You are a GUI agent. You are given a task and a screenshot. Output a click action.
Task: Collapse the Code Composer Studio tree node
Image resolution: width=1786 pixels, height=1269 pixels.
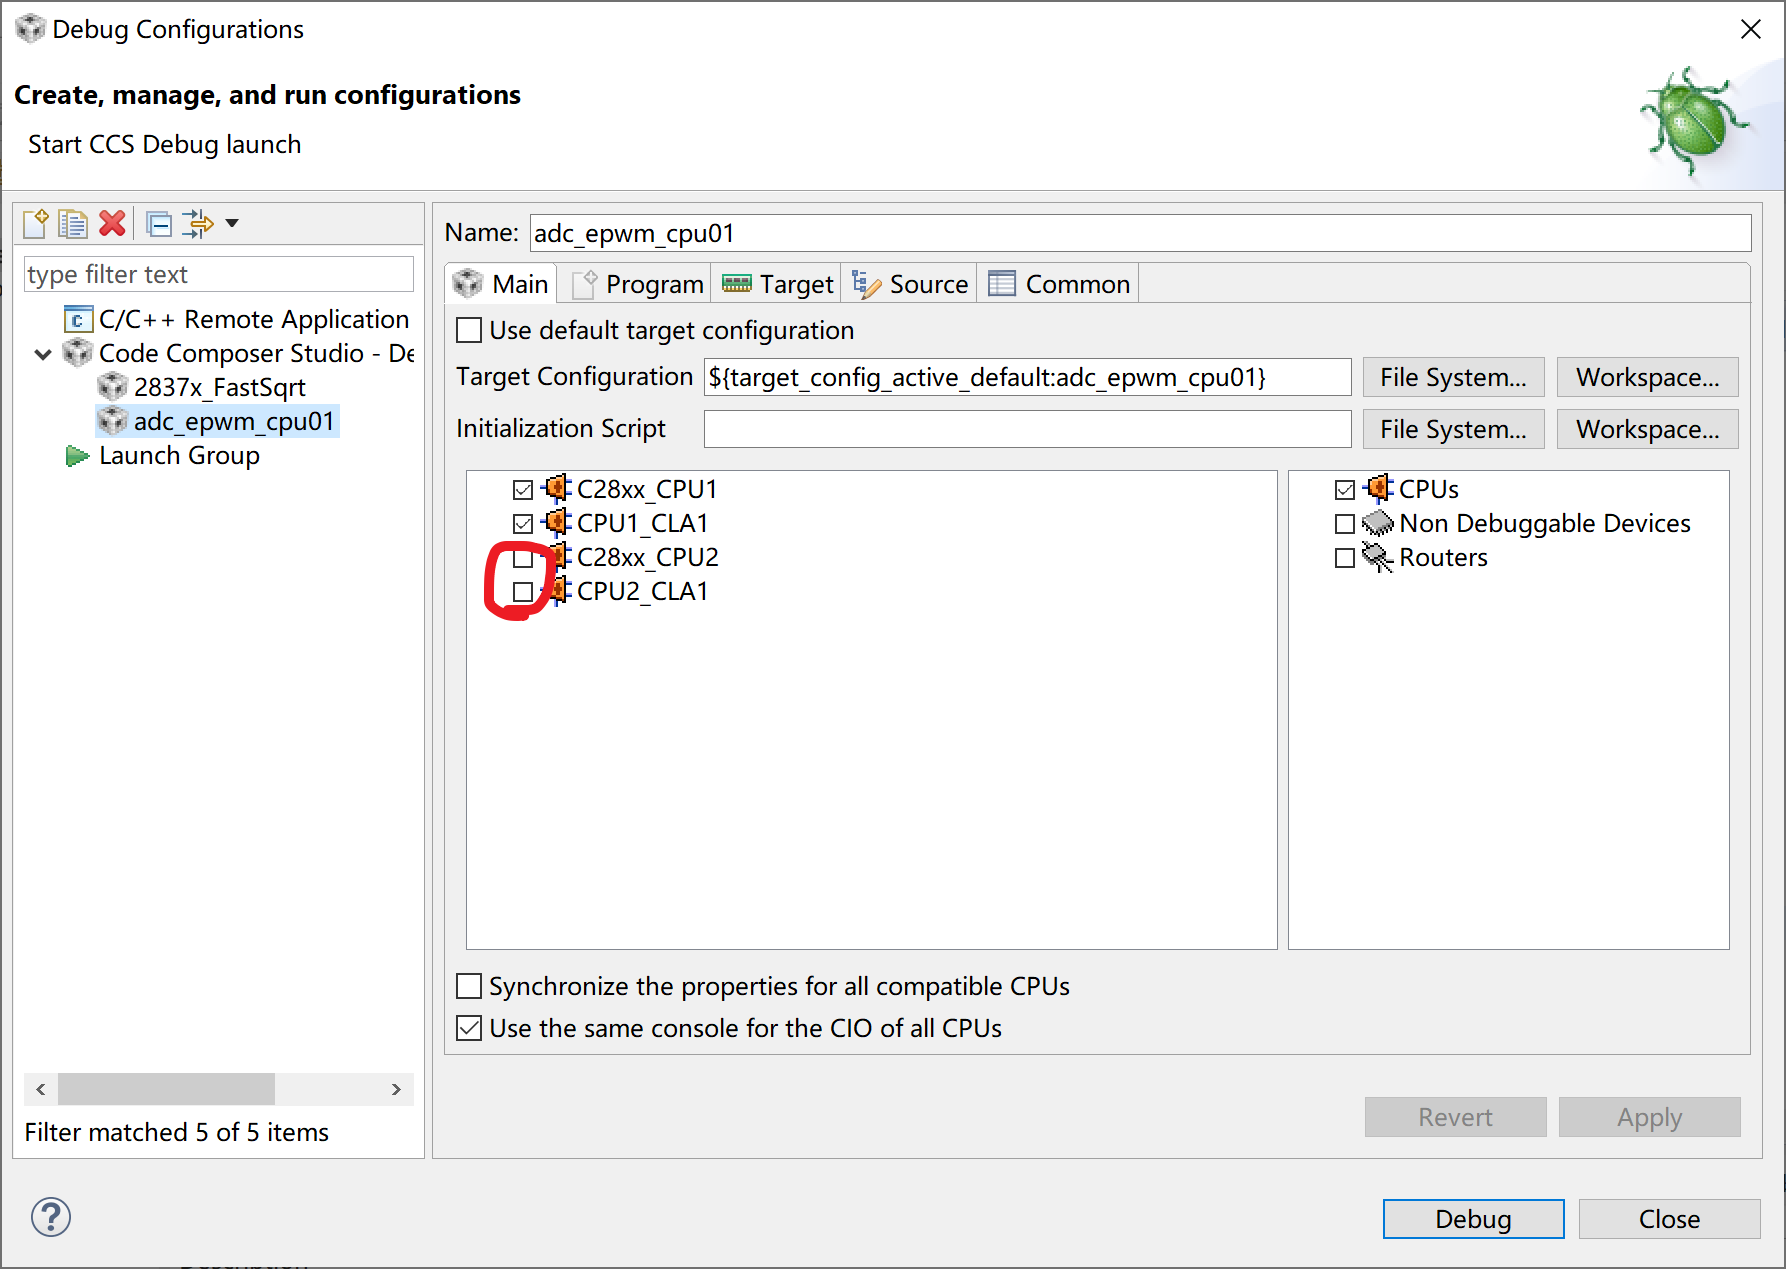[43, 354]
